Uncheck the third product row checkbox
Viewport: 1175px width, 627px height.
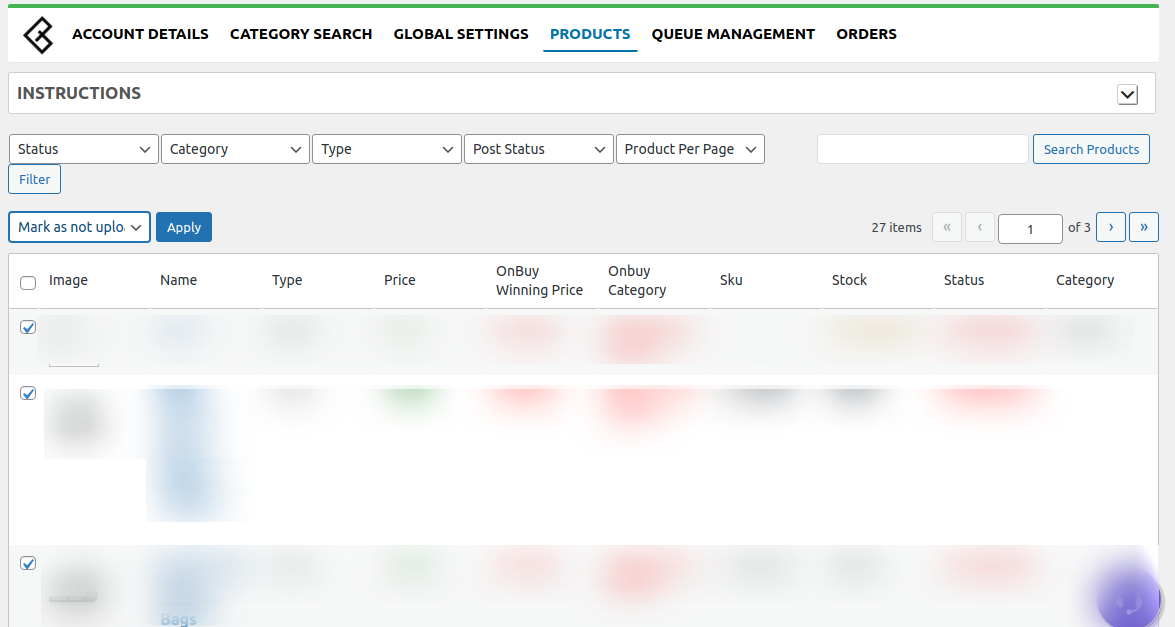click(x=28, y=563)
